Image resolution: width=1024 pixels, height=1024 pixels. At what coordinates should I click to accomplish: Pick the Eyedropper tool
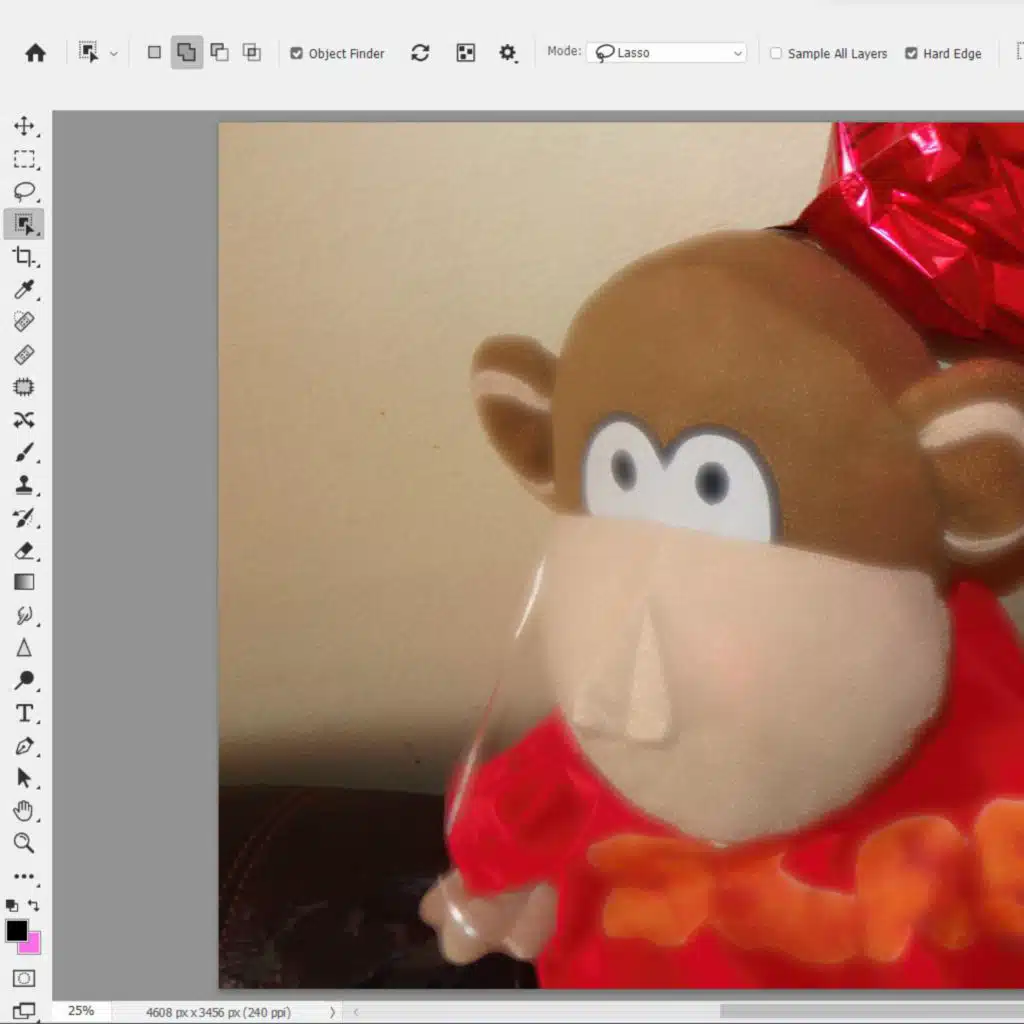(24, 290)
